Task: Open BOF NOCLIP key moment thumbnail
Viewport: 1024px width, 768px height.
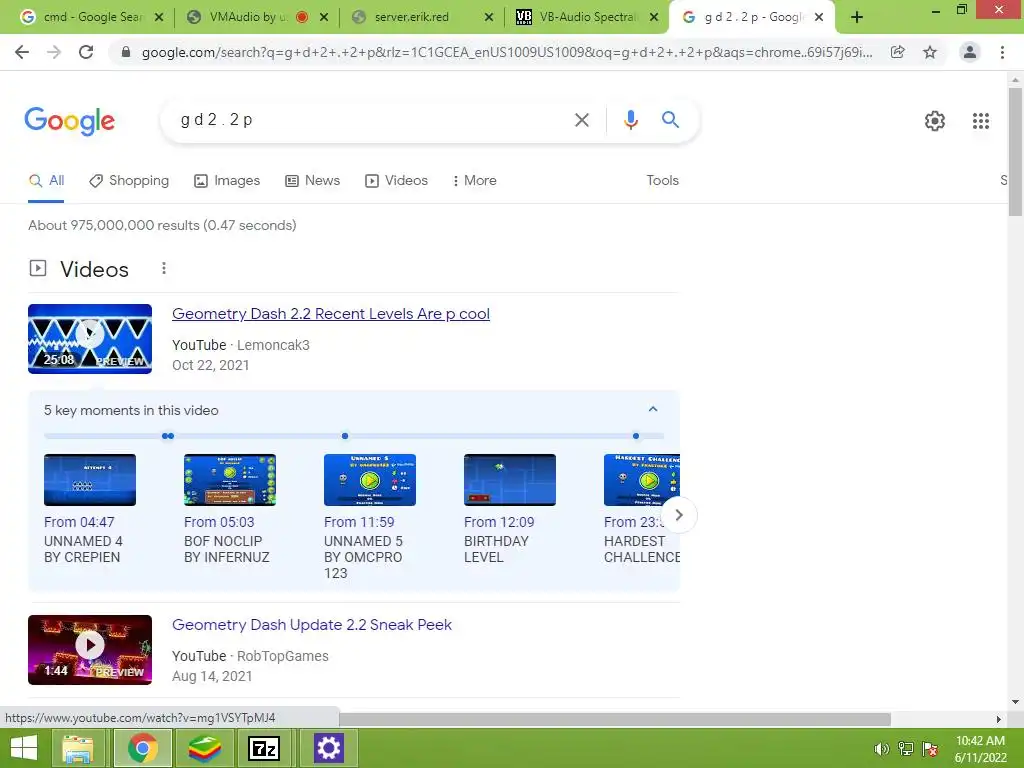Action: point(230,480)
